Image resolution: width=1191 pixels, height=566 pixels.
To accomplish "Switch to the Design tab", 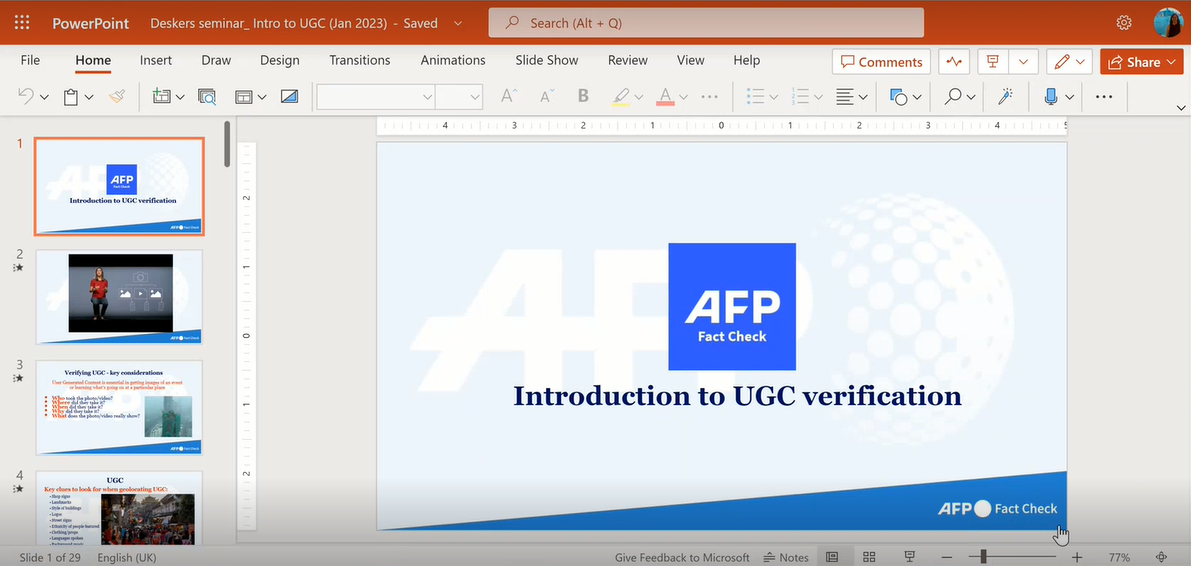I will pos(279,60).
